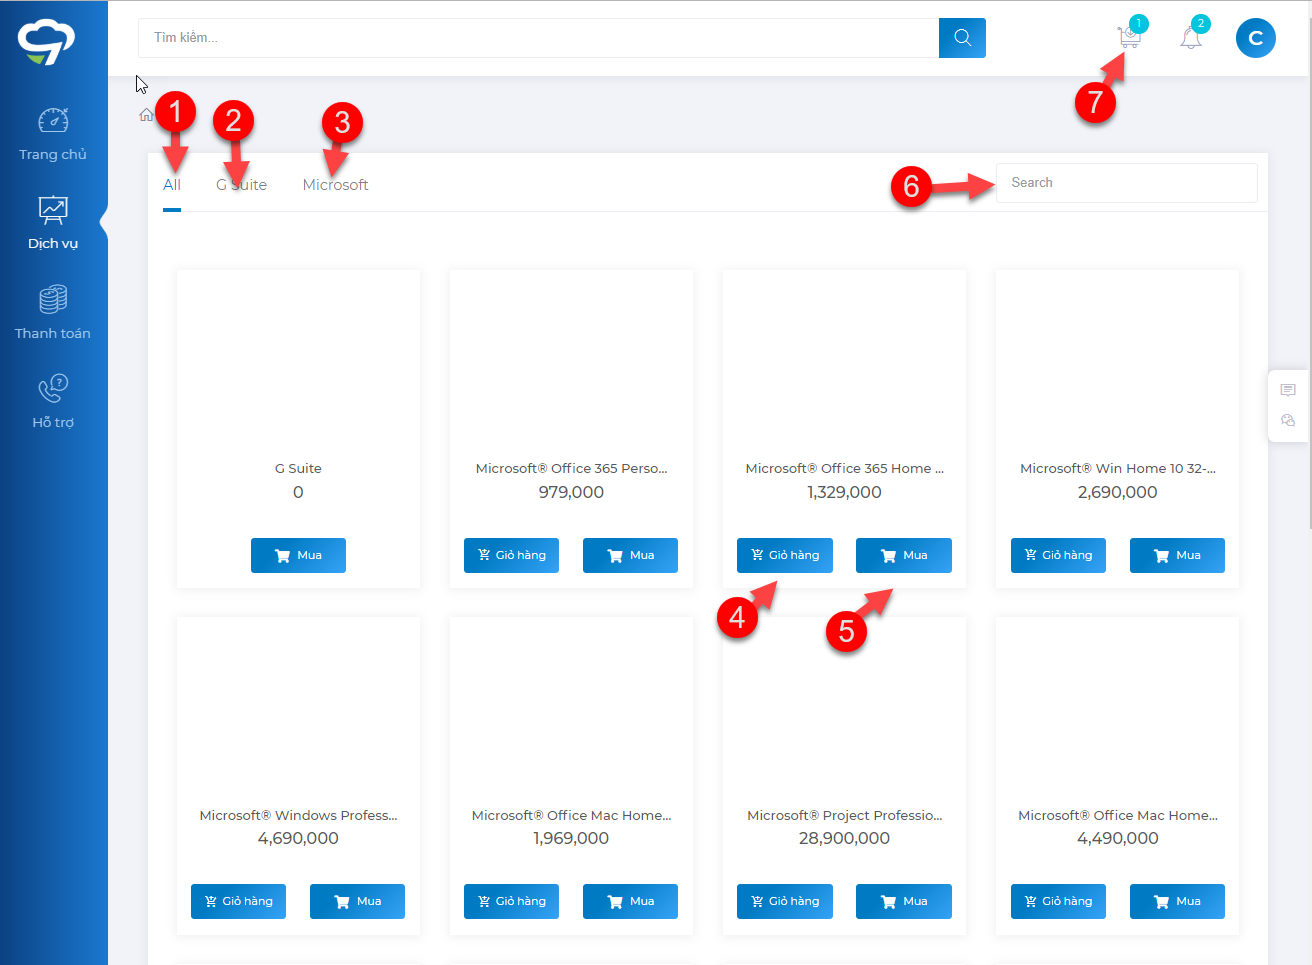
Task: Open the chat bubbles icon in side widget
Action: pos(1288,421)
